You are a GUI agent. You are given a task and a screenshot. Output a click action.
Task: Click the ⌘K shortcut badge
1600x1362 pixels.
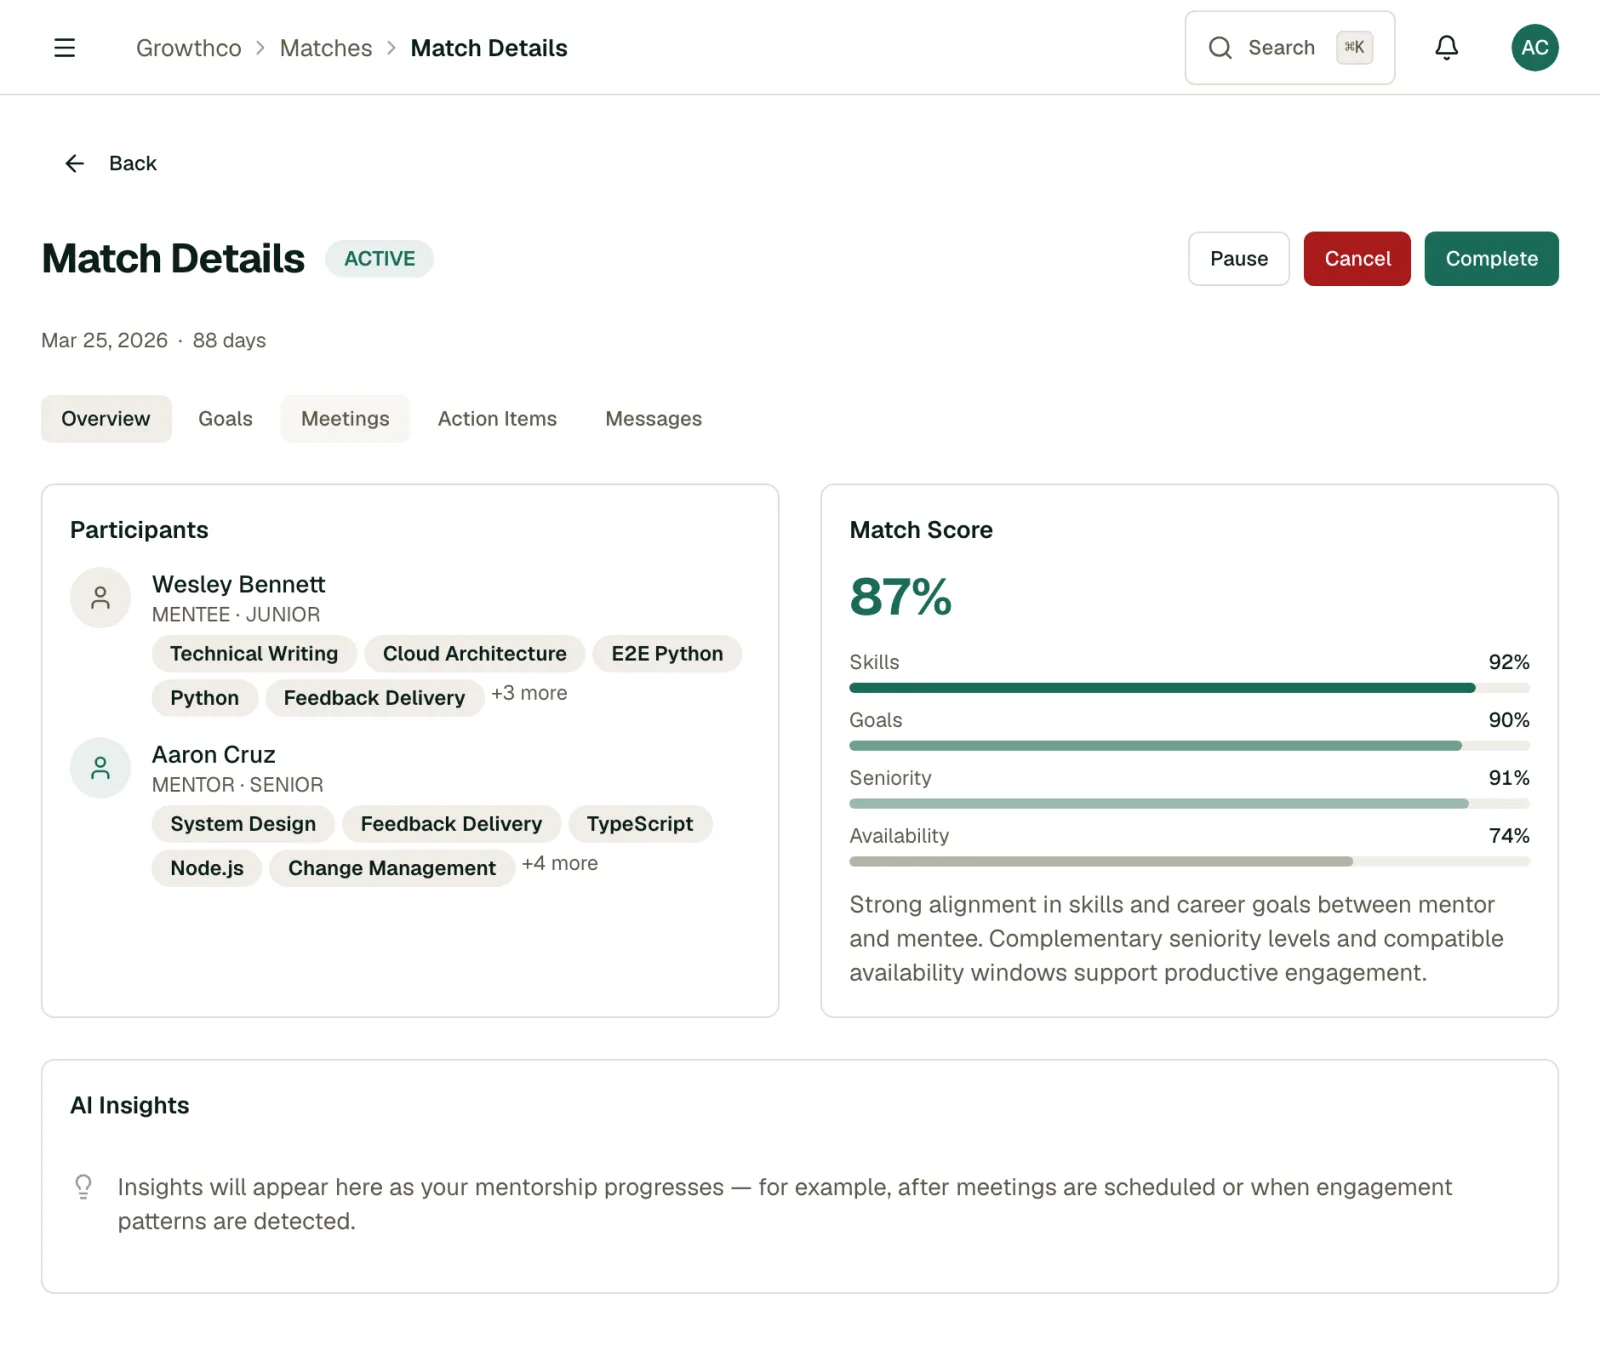pyautogui.click(x=1354, y=48)
